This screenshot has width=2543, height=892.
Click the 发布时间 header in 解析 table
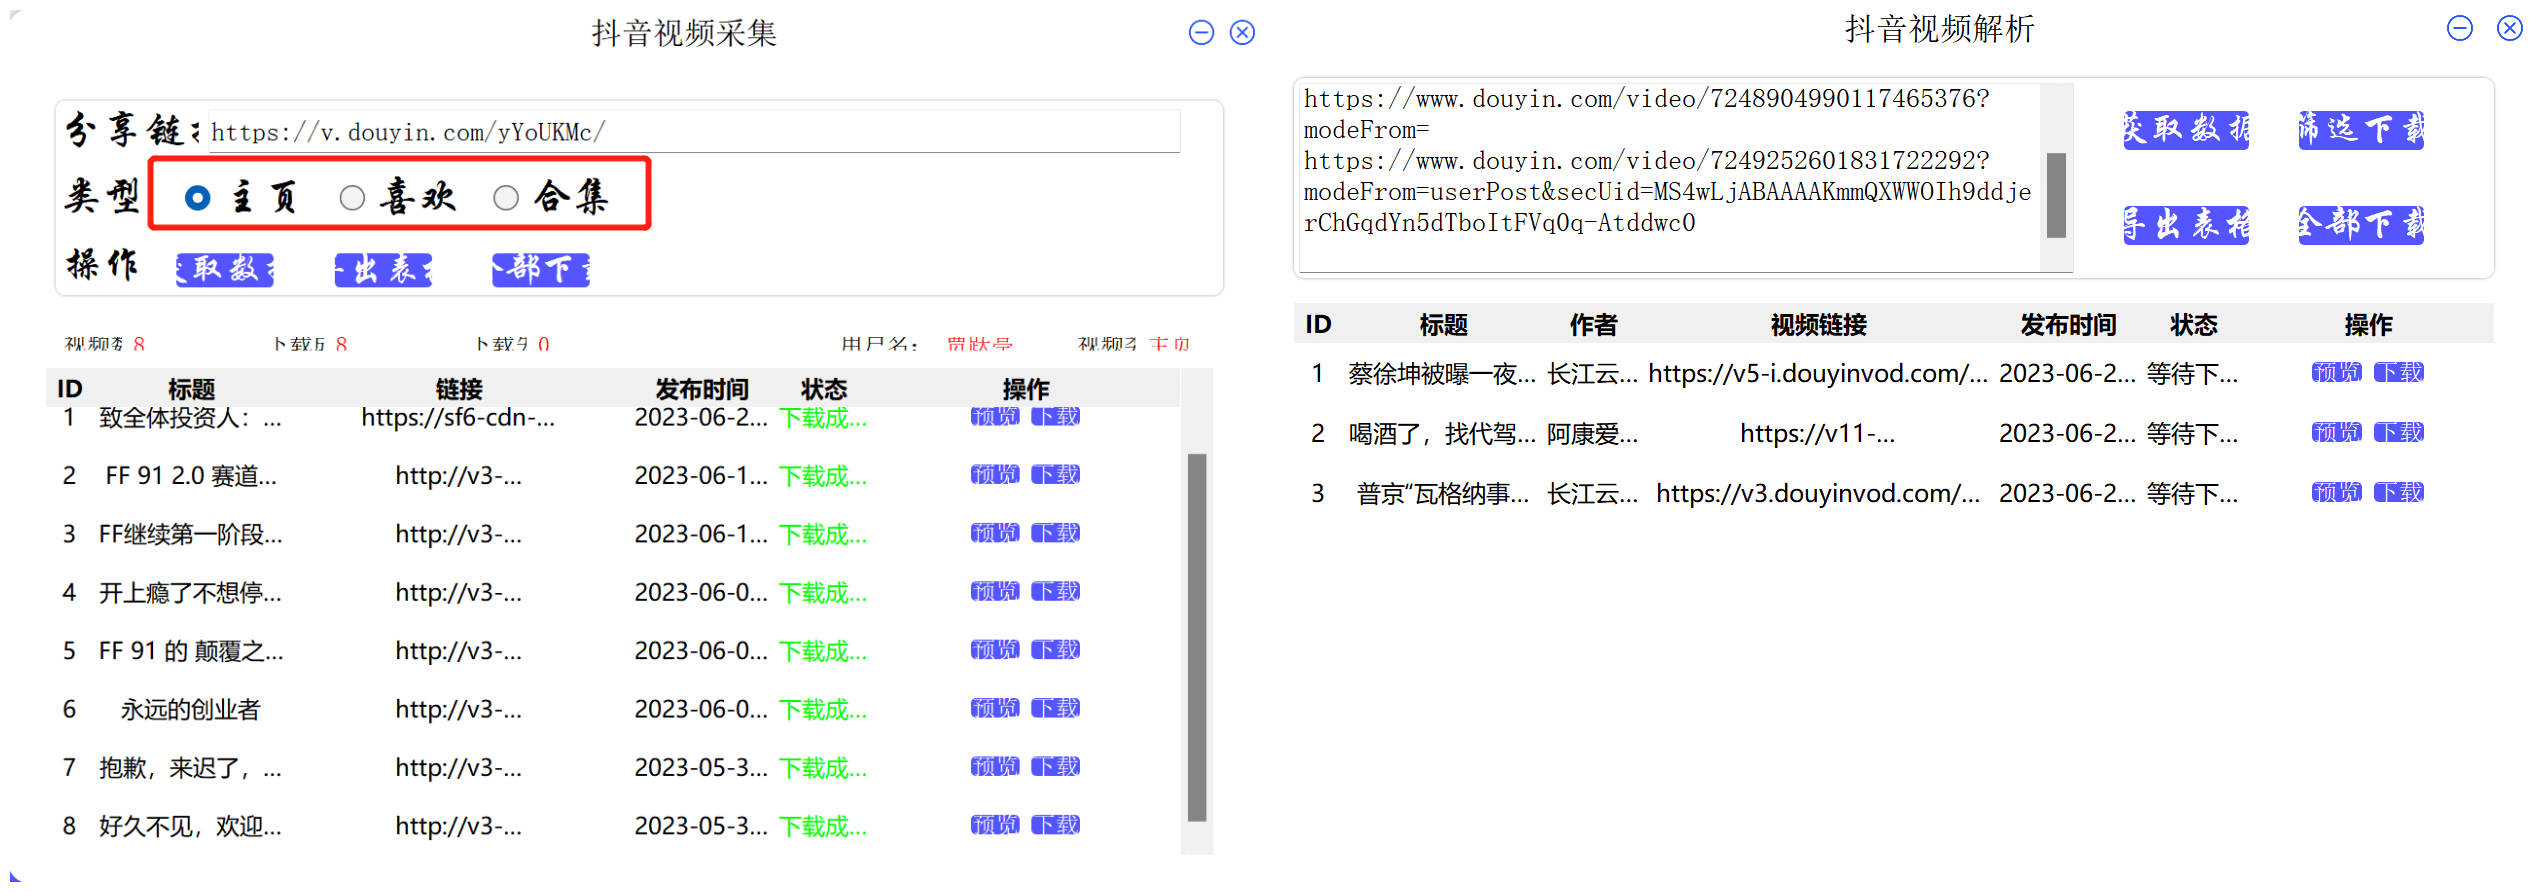pyautogui.click(x=2067, y=325)
